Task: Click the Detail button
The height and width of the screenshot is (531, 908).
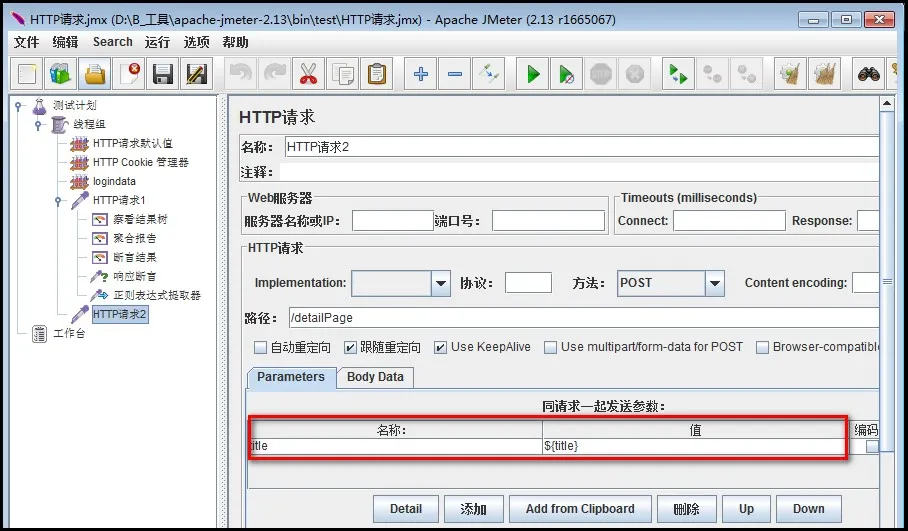Action: [x=405, y=509]
